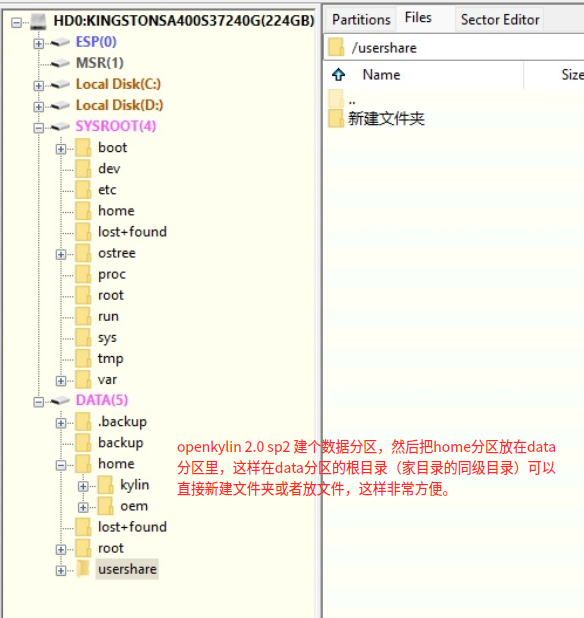
Task: Click the run folder icon
Action: [83, 316]
